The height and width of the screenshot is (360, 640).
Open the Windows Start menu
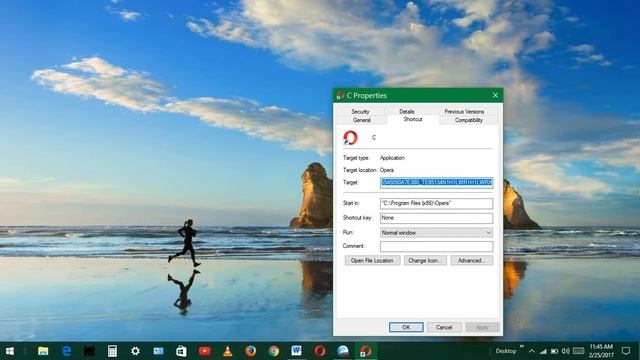click(9, 351)
